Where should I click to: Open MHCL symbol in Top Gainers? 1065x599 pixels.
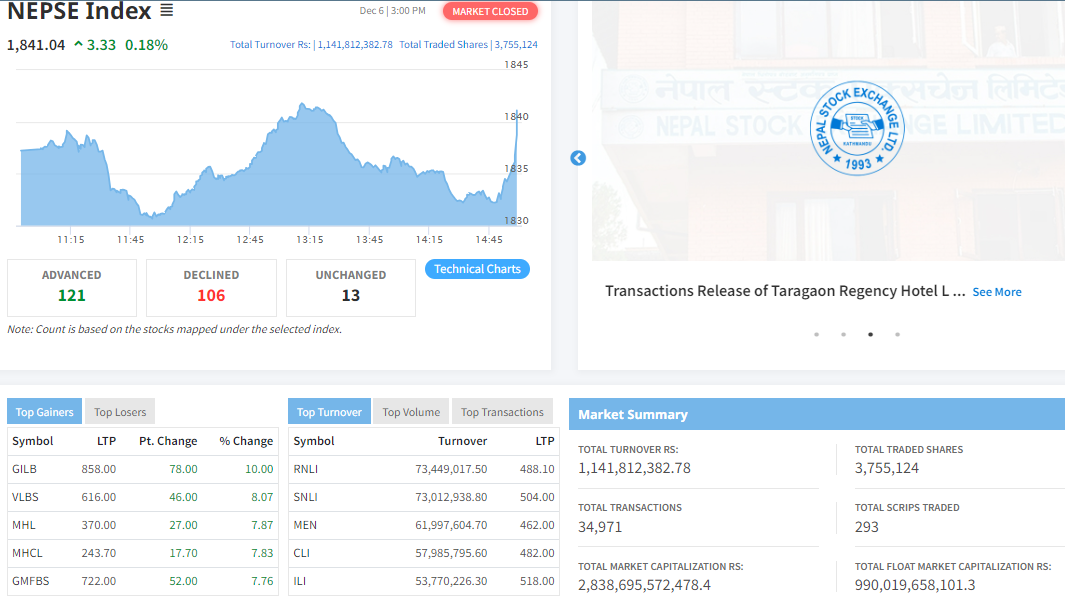click(x=27, y=553)
